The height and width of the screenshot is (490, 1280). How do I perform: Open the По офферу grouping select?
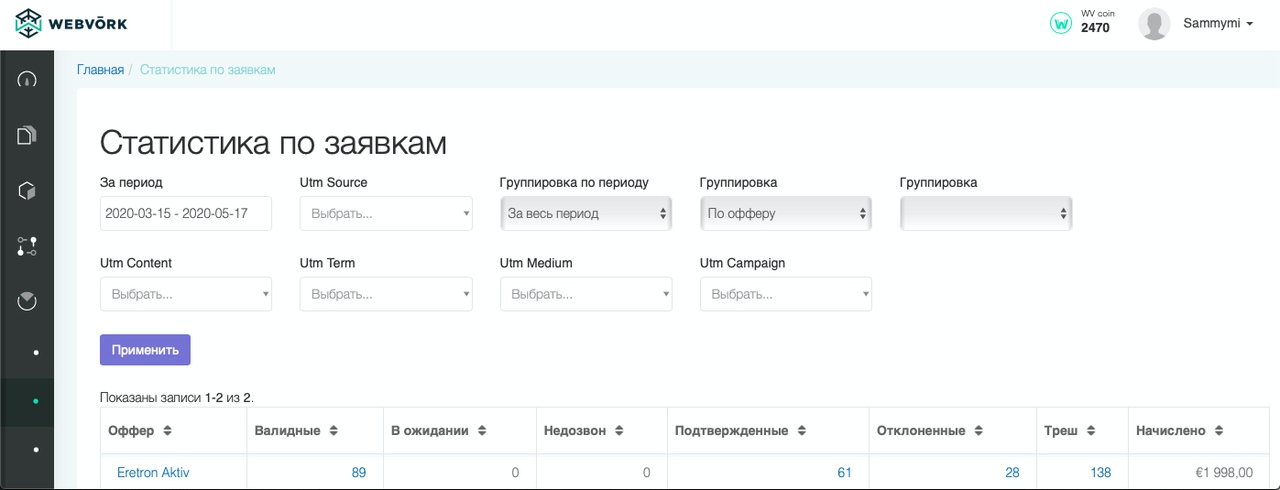786,213
